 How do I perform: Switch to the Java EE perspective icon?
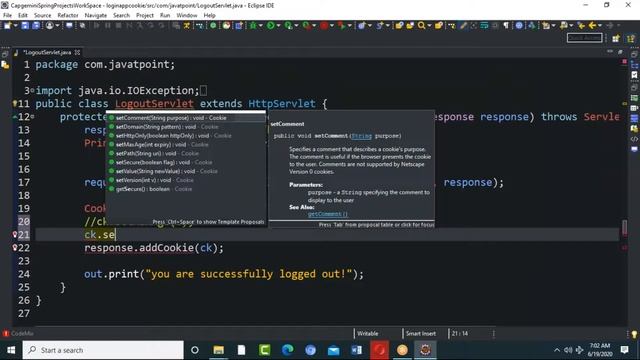click(631, 38)
